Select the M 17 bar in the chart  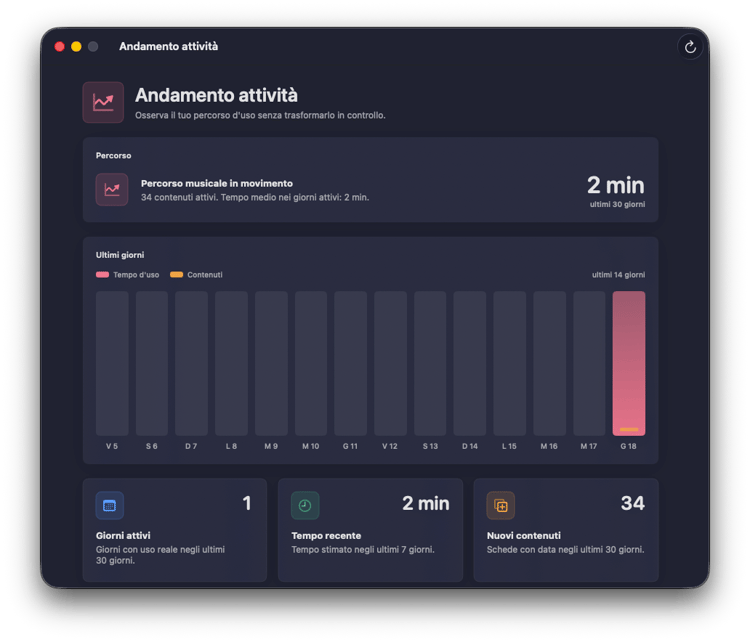pyautogui.click(x=589, y=363)
